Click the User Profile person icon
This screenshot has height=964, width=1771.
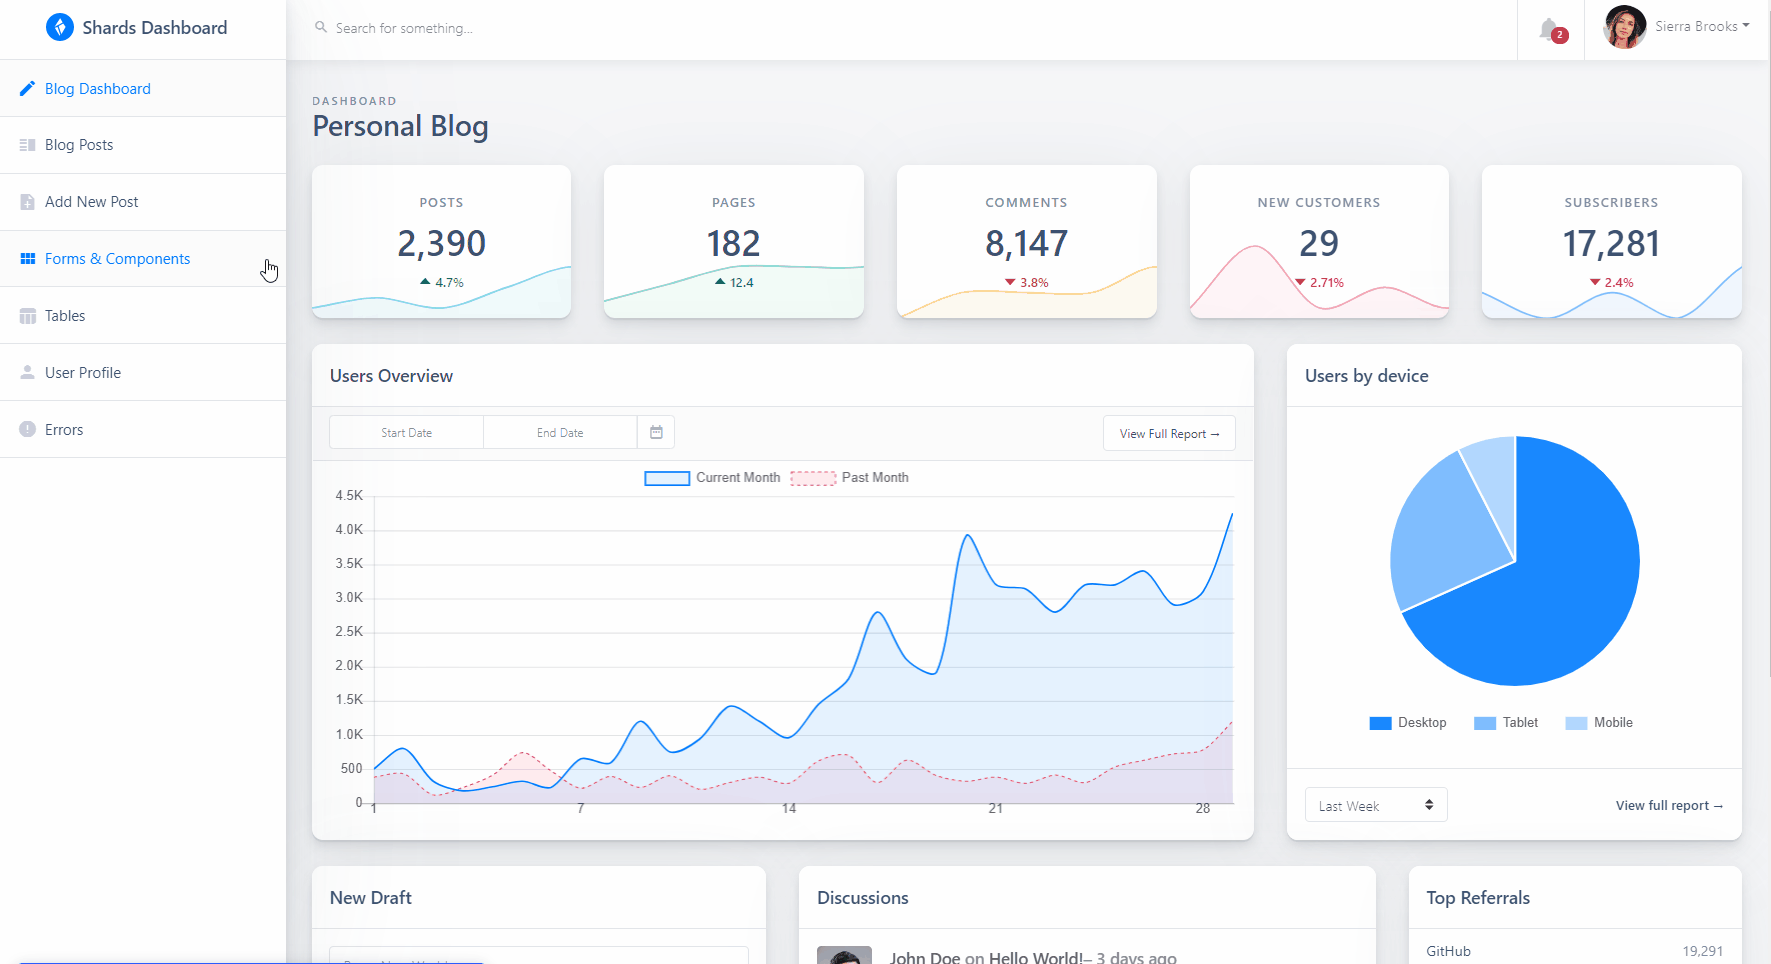(x=26, y=372)
